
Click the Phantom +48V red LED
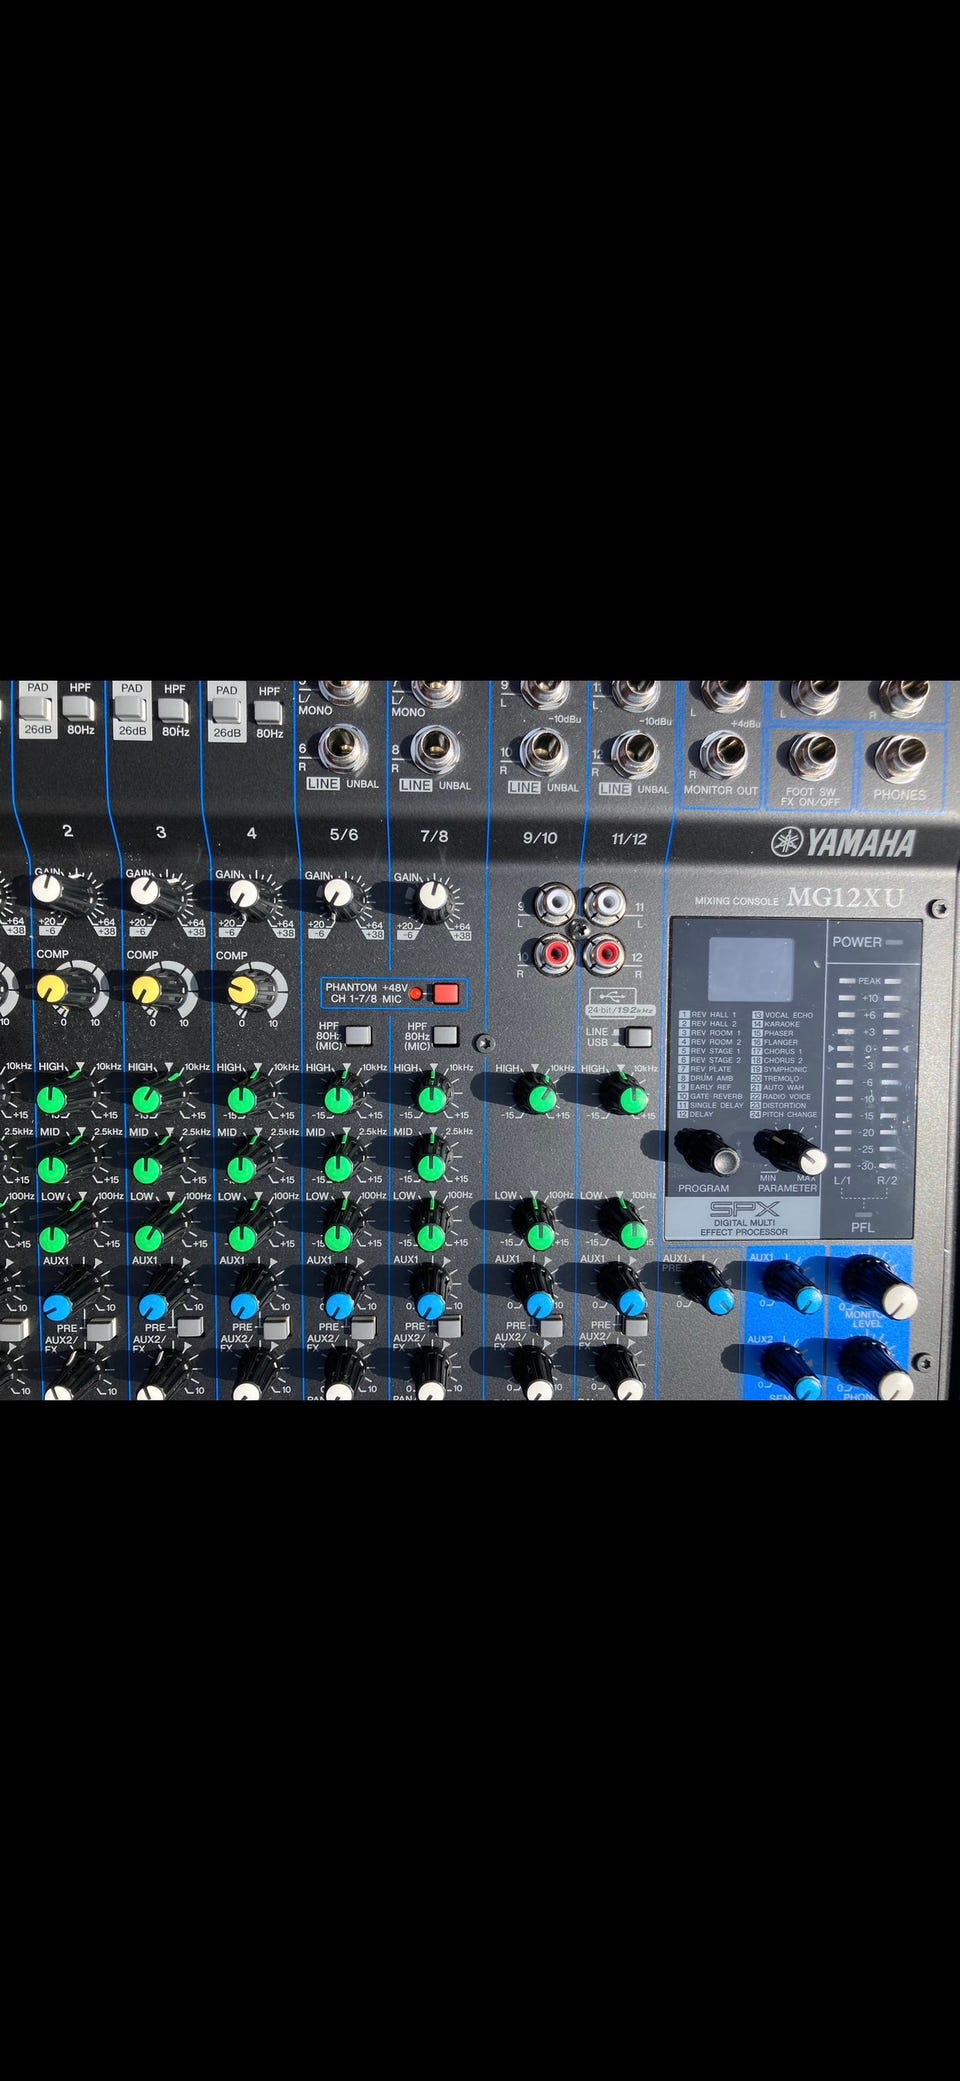pos(416,994)
